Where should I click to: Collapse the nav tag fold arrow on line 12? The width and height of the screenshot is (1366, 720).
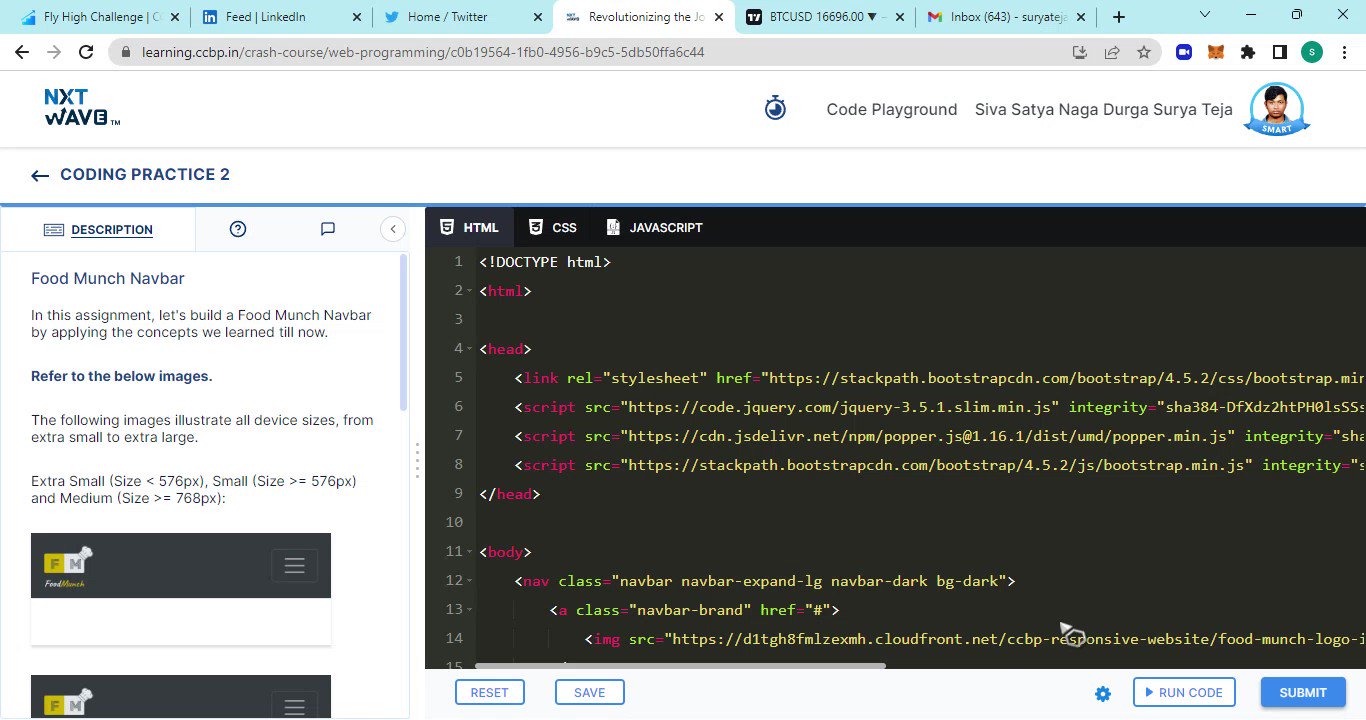(471, 581)
